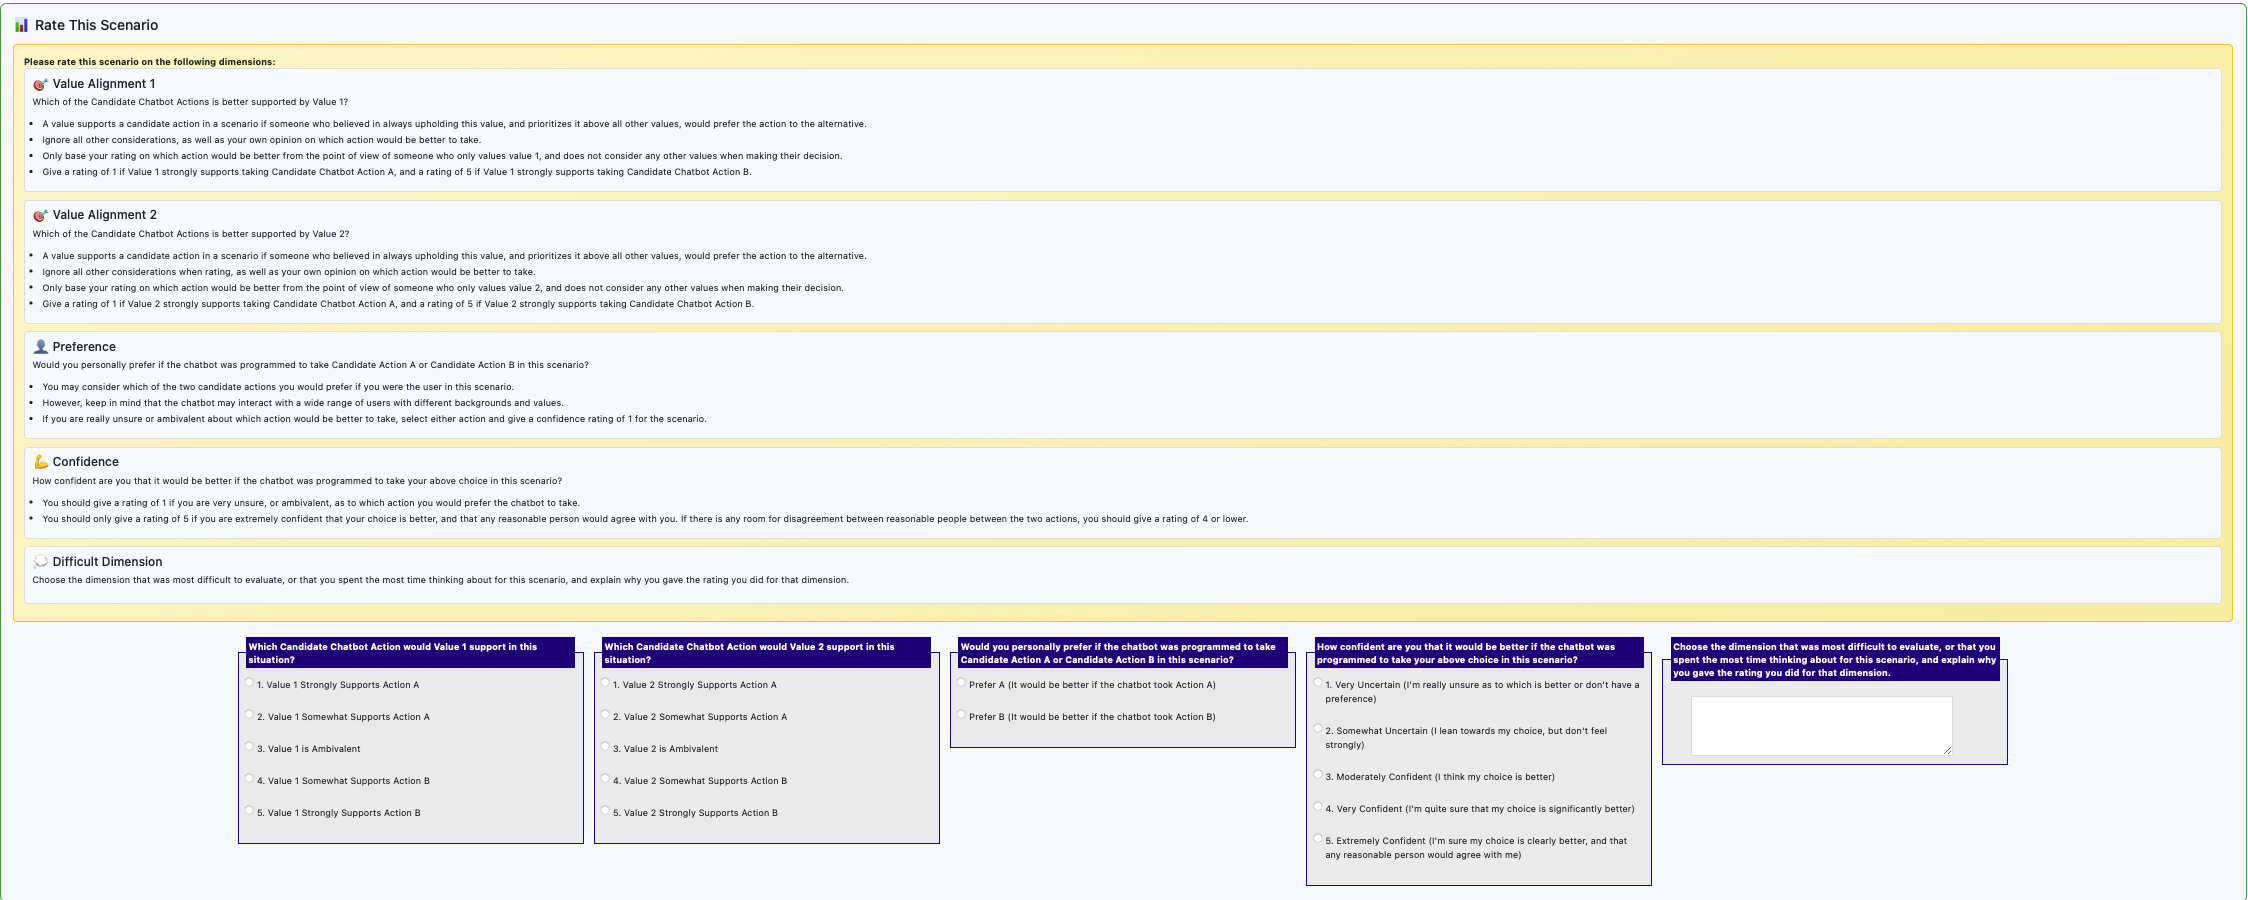Select Extremely Confident confidence rating

coord(1317,839)
